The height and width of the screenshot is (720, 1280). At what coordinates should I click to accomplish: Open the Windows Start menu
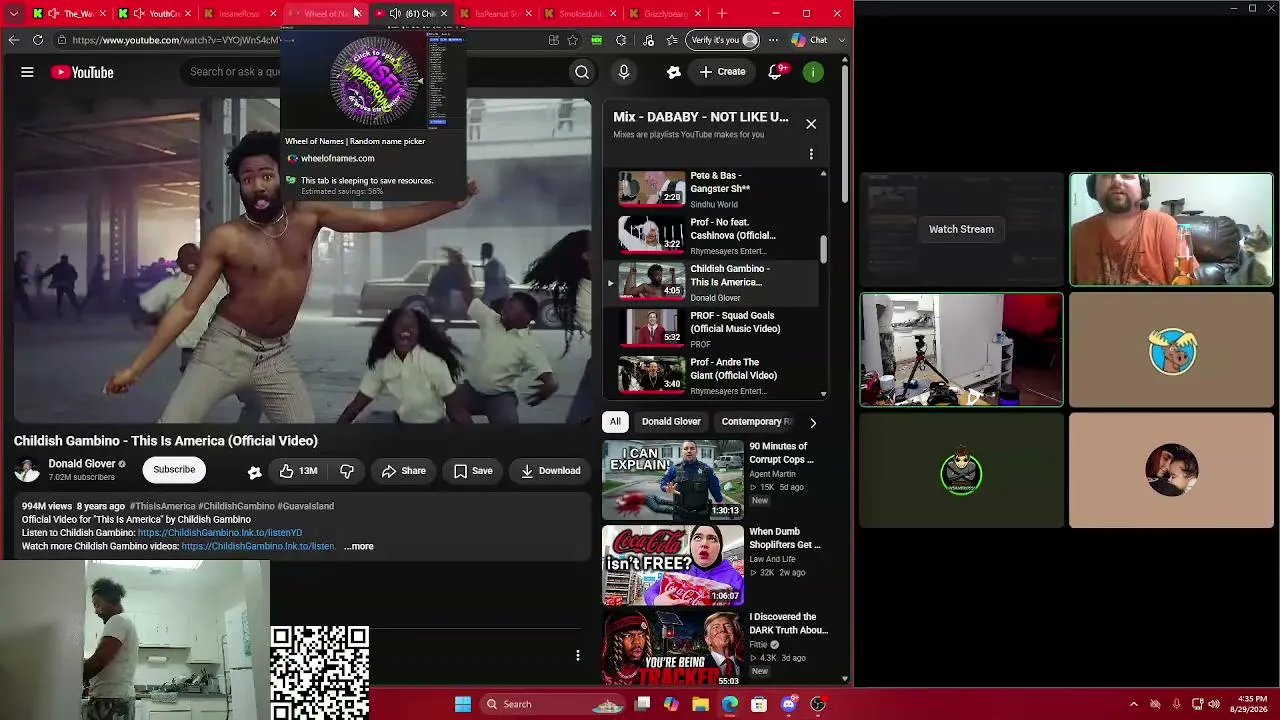(463, 704)
